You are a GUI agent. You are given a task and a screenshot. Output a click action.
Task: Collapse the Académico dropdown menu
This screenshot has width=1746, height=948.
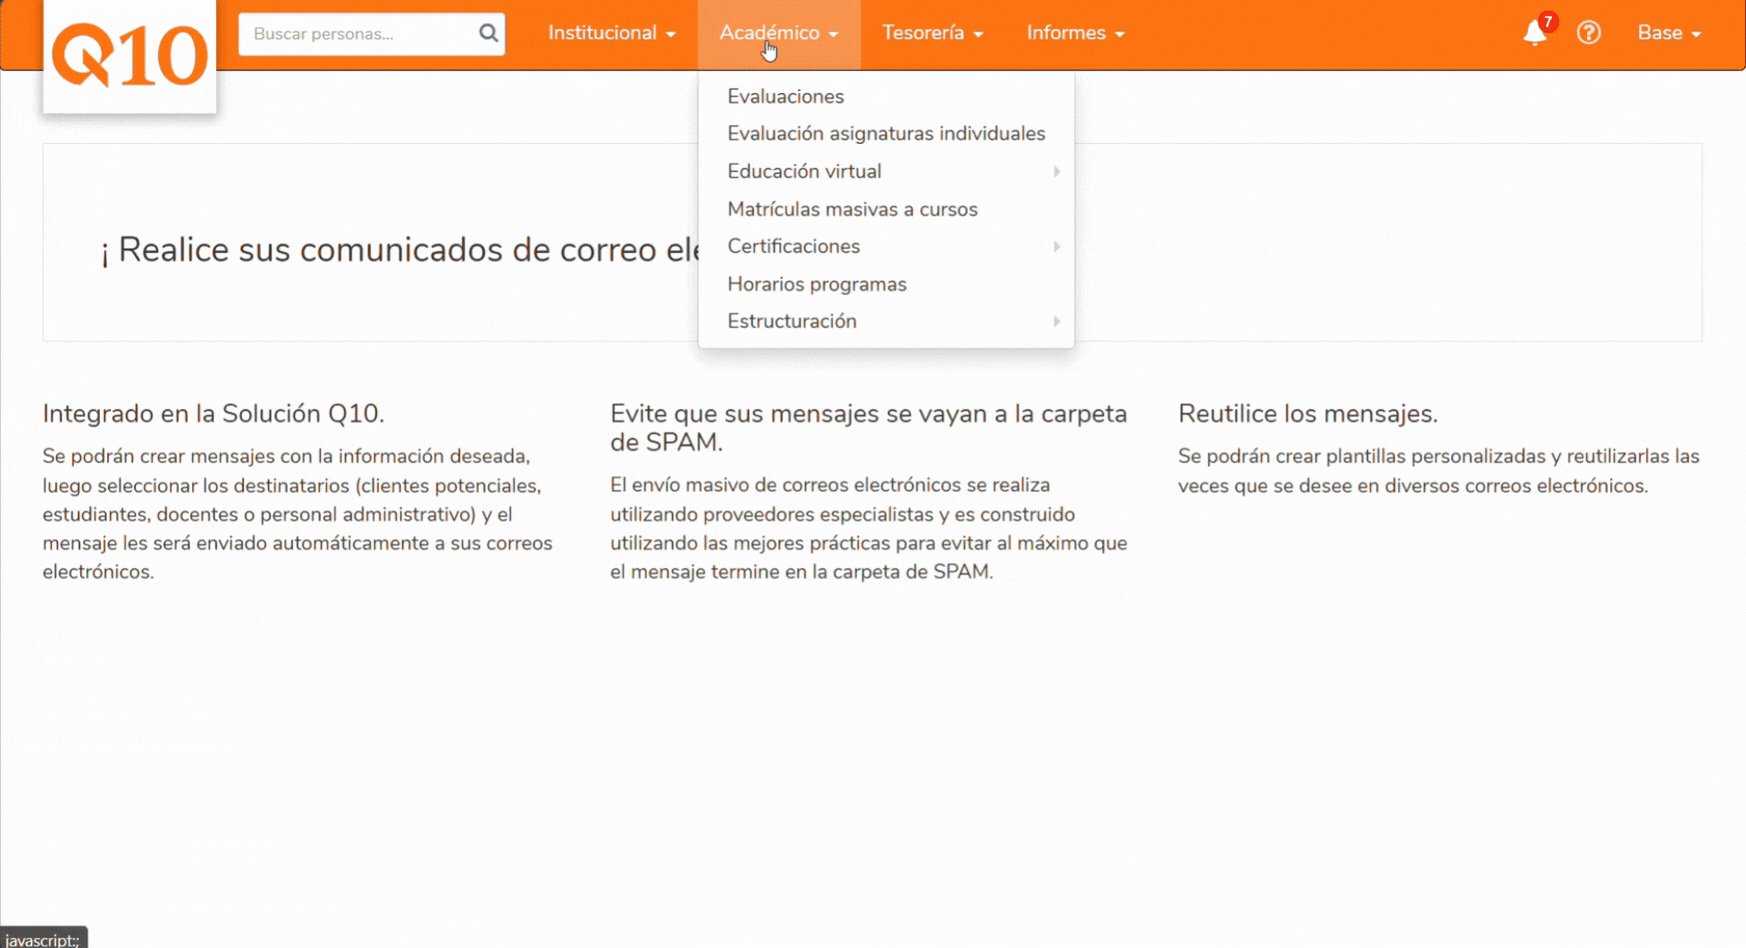point(779,34)
